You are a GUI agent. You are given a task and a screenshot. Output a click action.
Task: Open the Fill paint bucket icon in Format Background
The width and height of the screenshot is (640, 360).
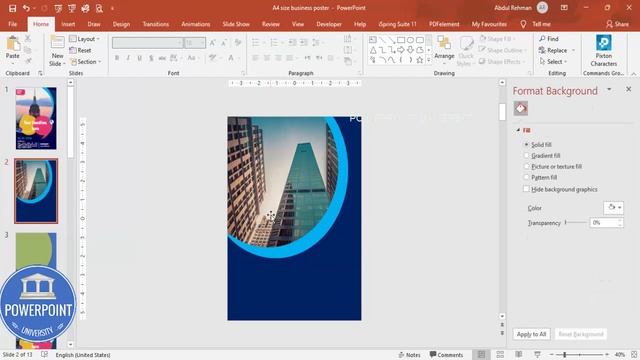(x=520, y=108)
